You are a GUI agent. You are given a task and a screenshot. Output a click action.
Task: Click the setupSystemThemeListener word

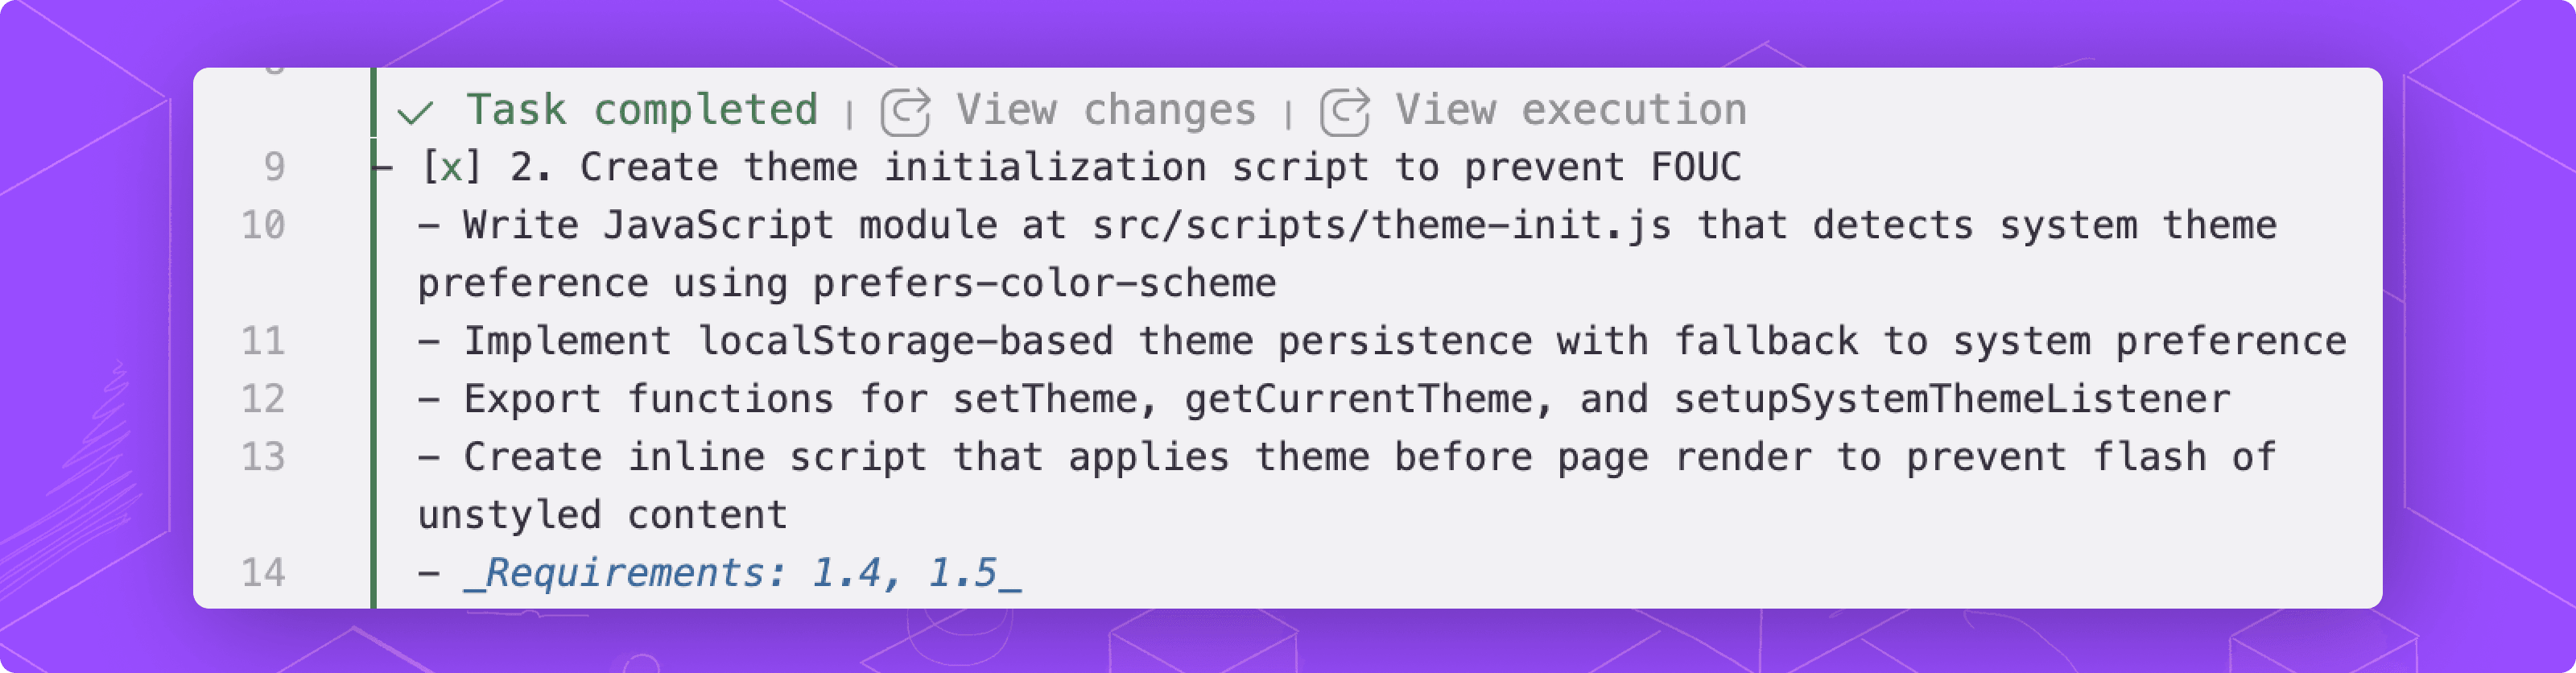coord(1951,399)
